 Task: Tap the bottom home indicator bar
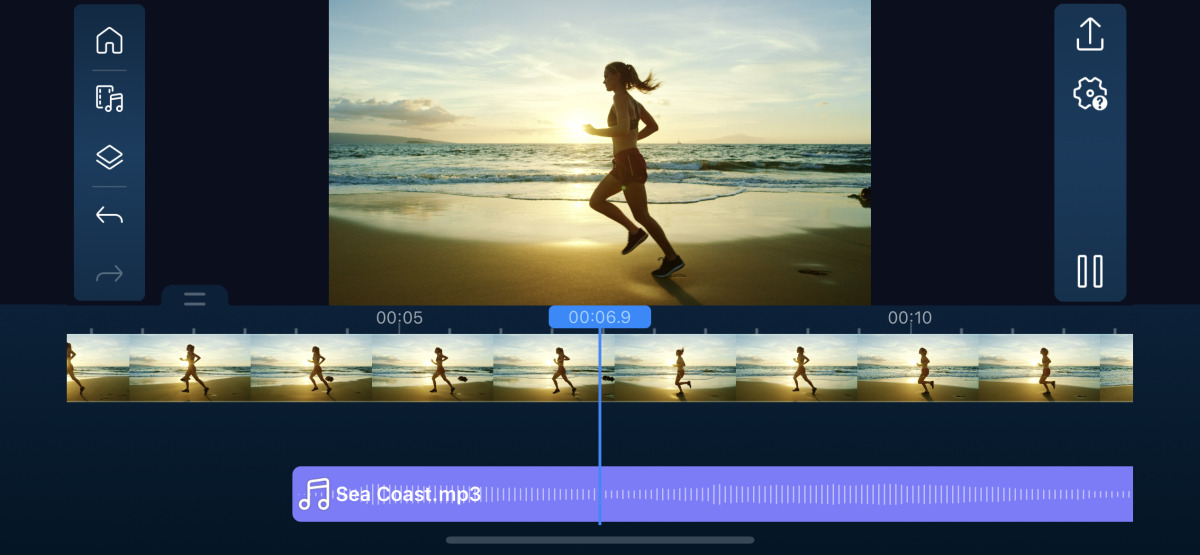tap(600, 540)
